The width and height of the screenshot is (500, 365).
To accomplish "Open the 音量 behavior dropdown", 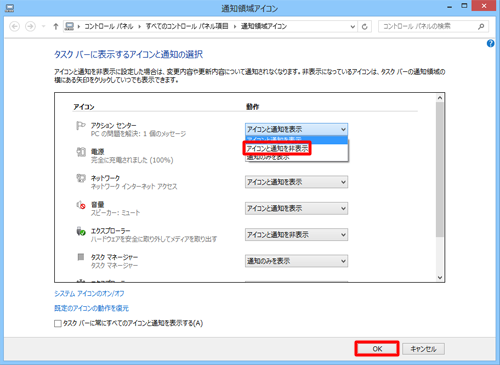I will pos(296,208).
